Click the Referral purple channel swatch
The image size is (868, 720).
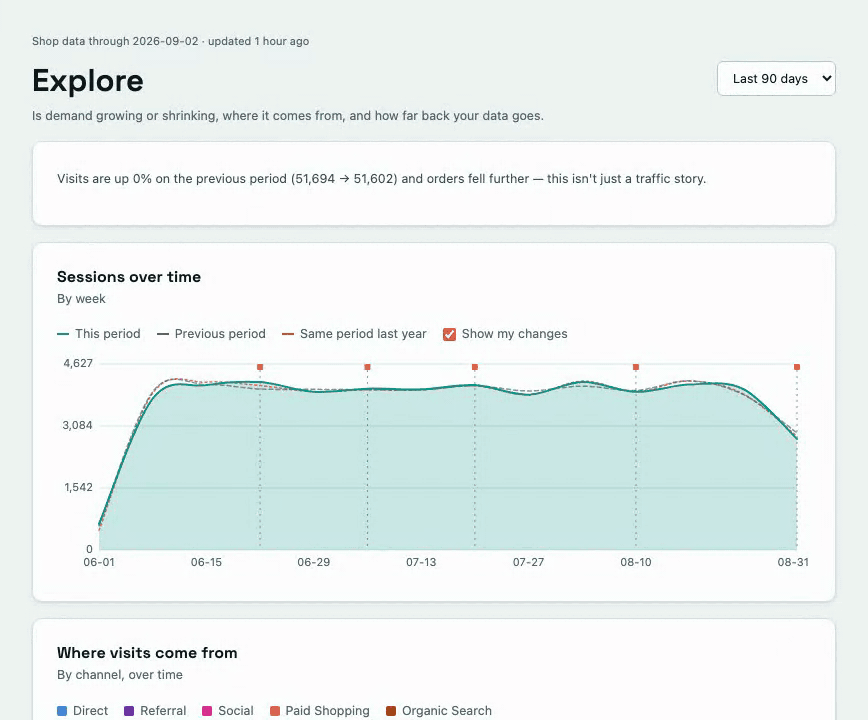129,711
